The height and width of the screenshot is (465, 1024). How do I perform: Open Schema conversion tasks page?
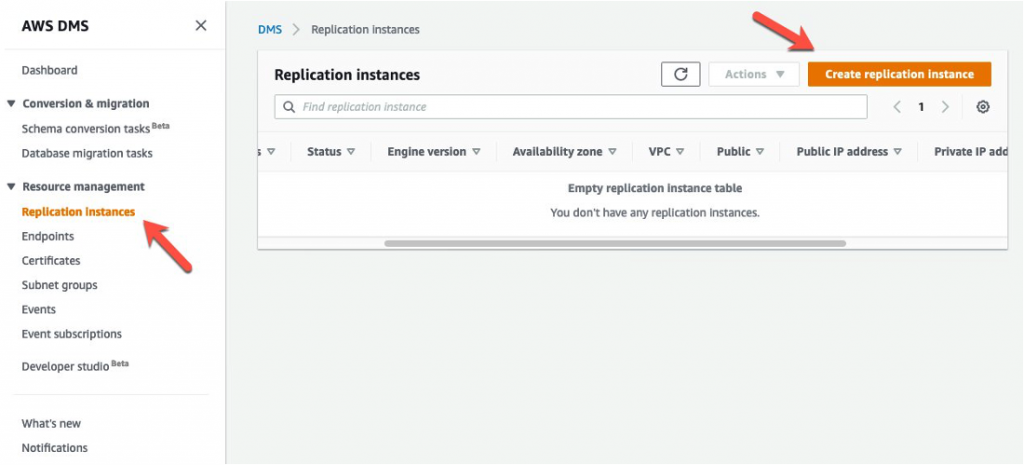point(95,128)
